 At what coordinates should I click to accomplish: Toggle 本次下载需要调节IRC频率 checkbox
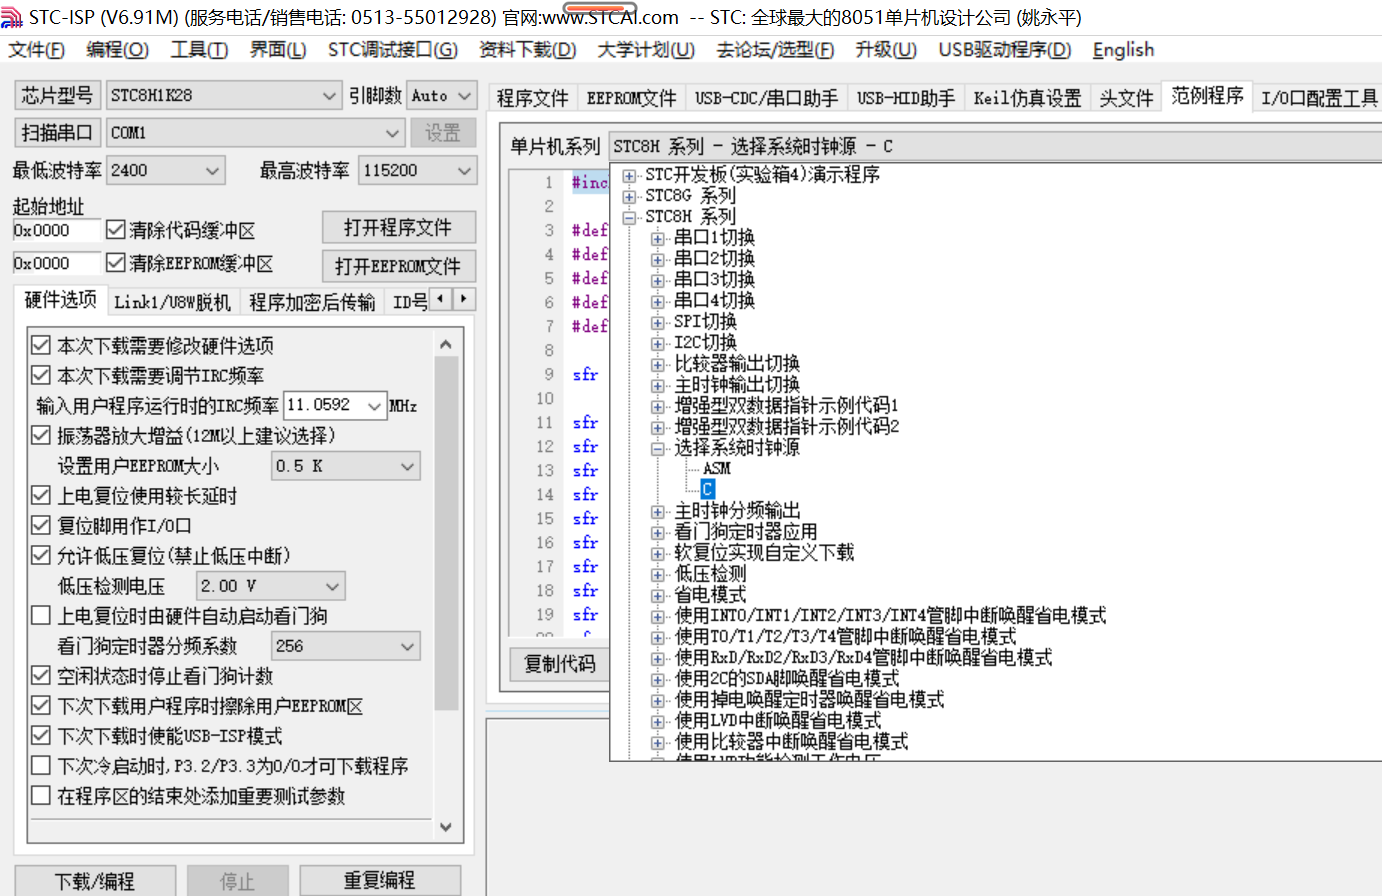[x=41, y=376]
